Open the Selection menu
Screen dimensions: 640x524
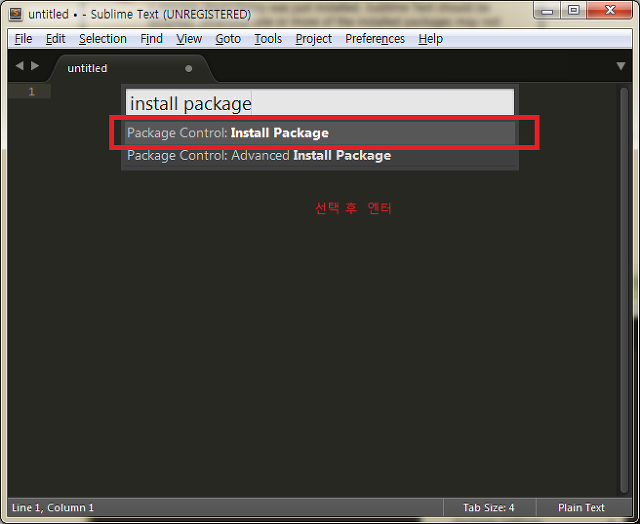coord(103,39)
